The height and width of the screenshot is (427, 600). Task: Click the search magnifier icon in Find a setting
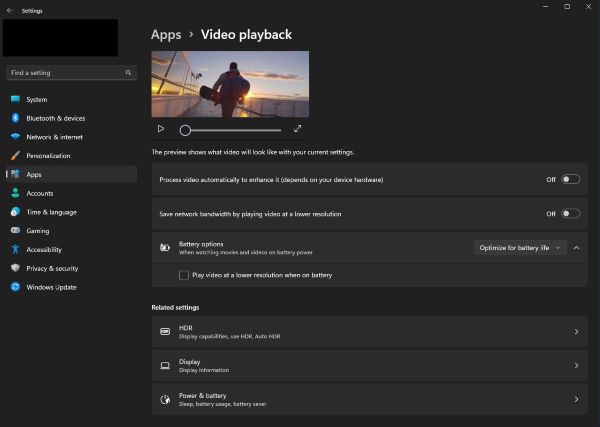[128, 73]
